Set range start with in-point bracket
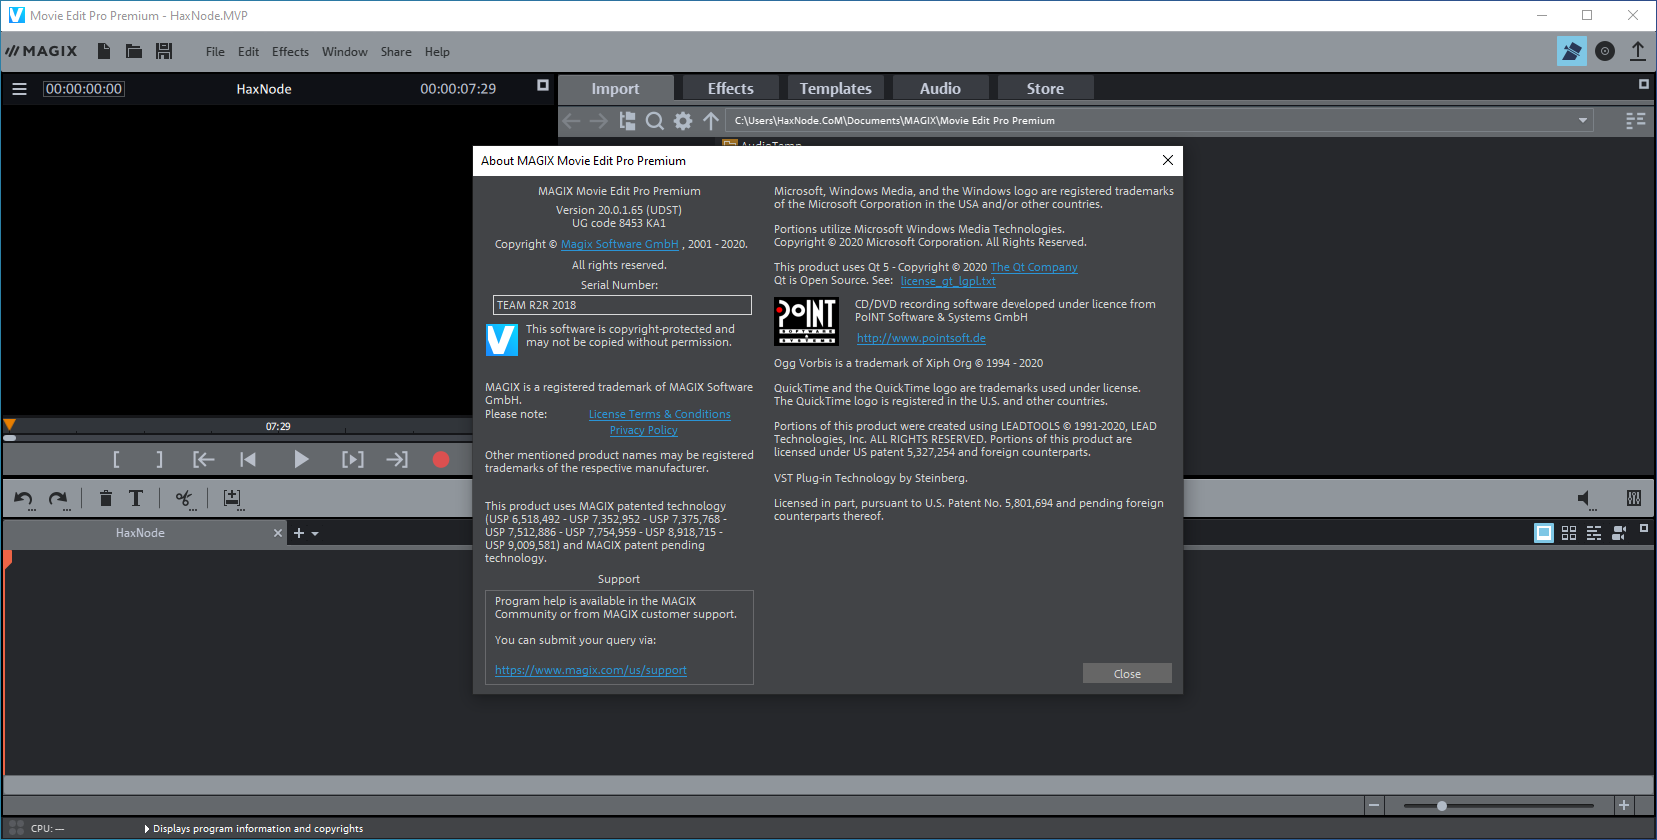The image size is (1657, 840). pyautogui.click(x=116, y=459)
